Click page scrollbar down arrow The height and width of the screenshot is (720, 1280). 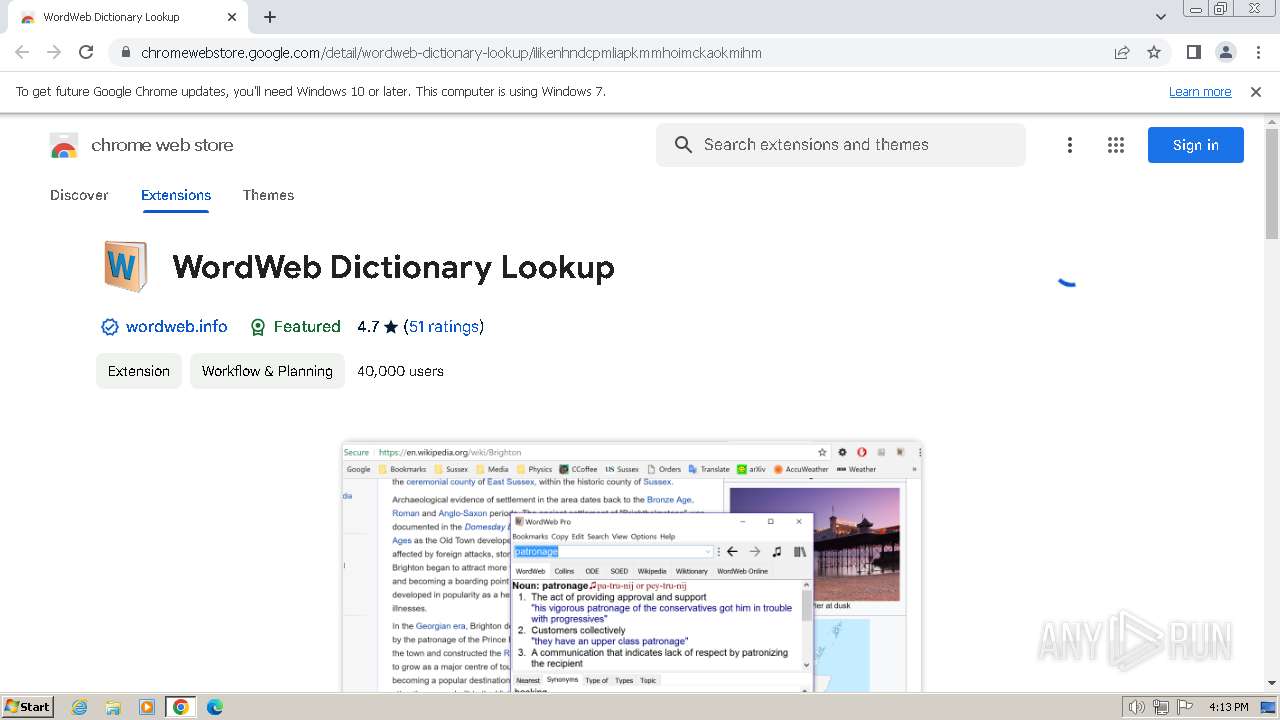pyautogui.click(x=1272, y=683)
